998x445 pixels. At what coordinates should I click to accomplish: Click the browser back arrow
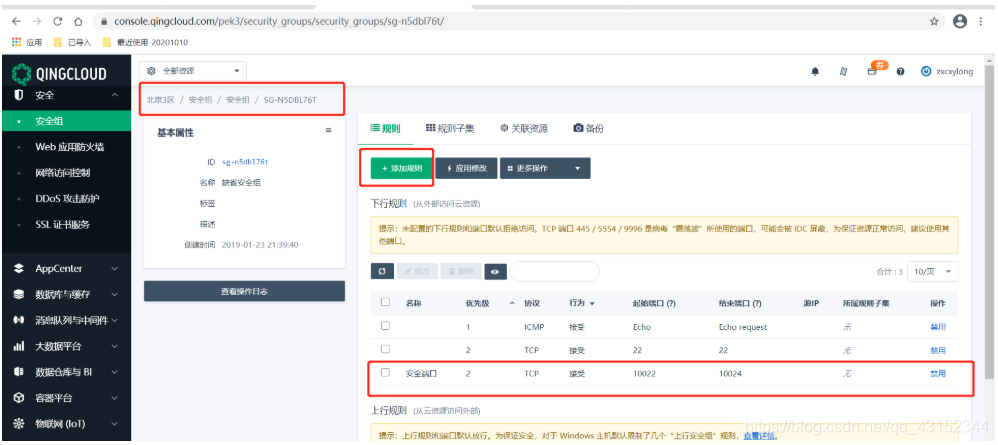click(16, 21)
